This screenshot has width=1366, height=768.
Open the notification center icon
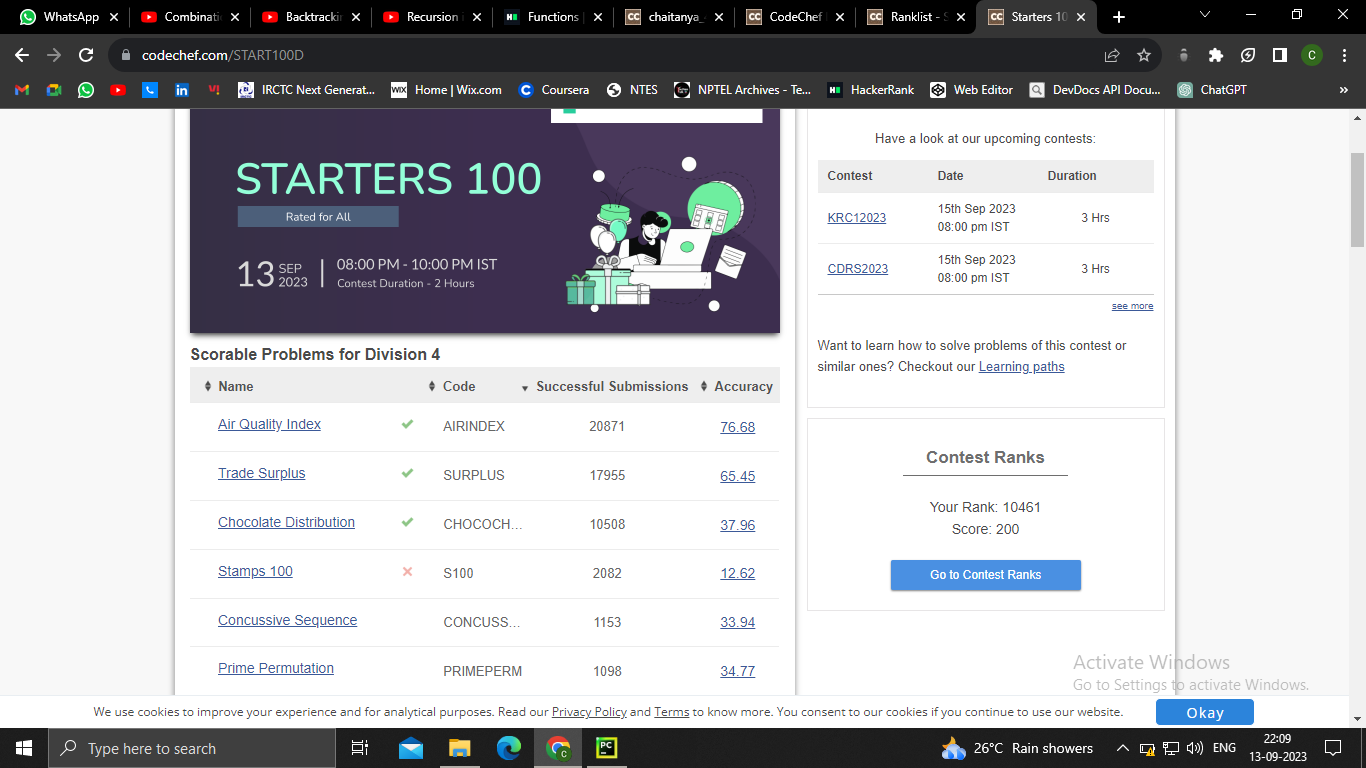coord(1332,748)
